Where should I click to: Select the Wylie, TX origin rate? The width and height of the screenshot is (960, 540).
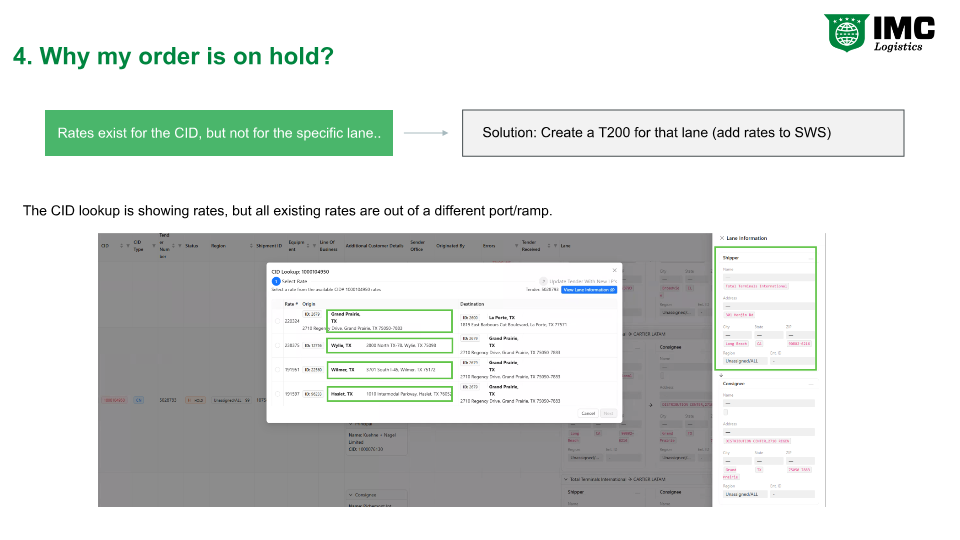tap(277, 345)
